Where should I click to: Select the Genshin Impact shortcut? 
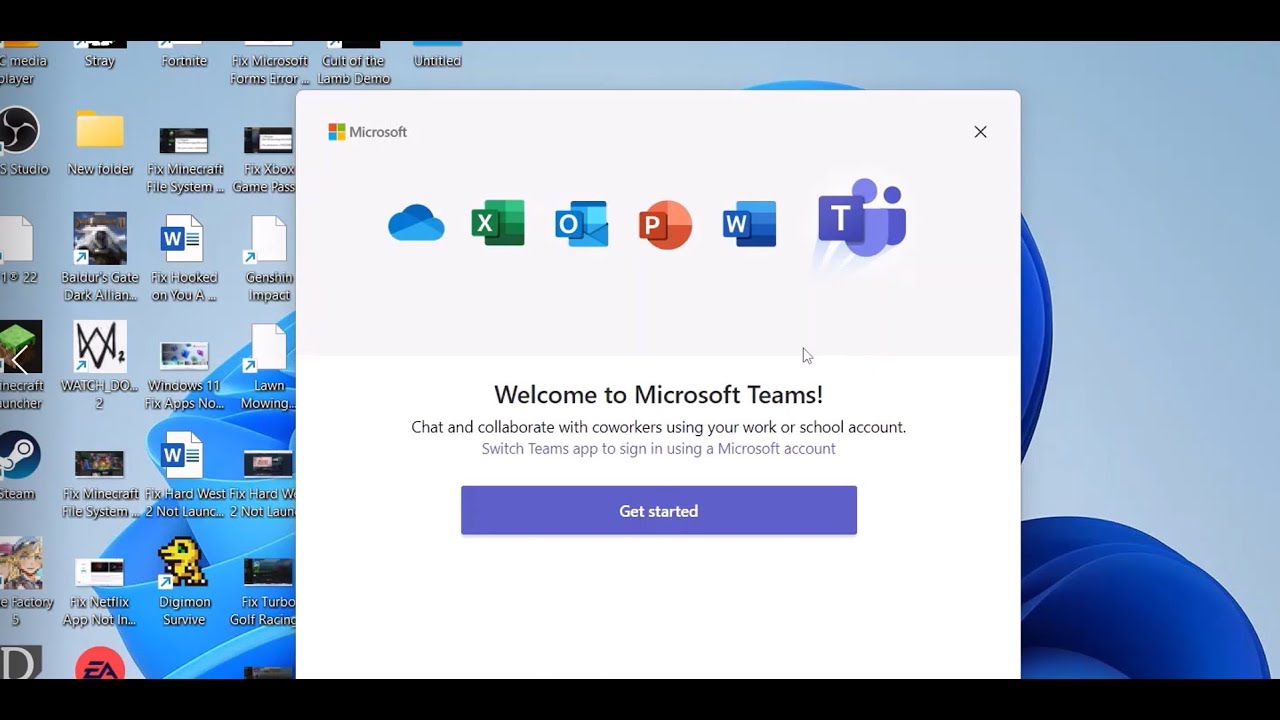269,258
